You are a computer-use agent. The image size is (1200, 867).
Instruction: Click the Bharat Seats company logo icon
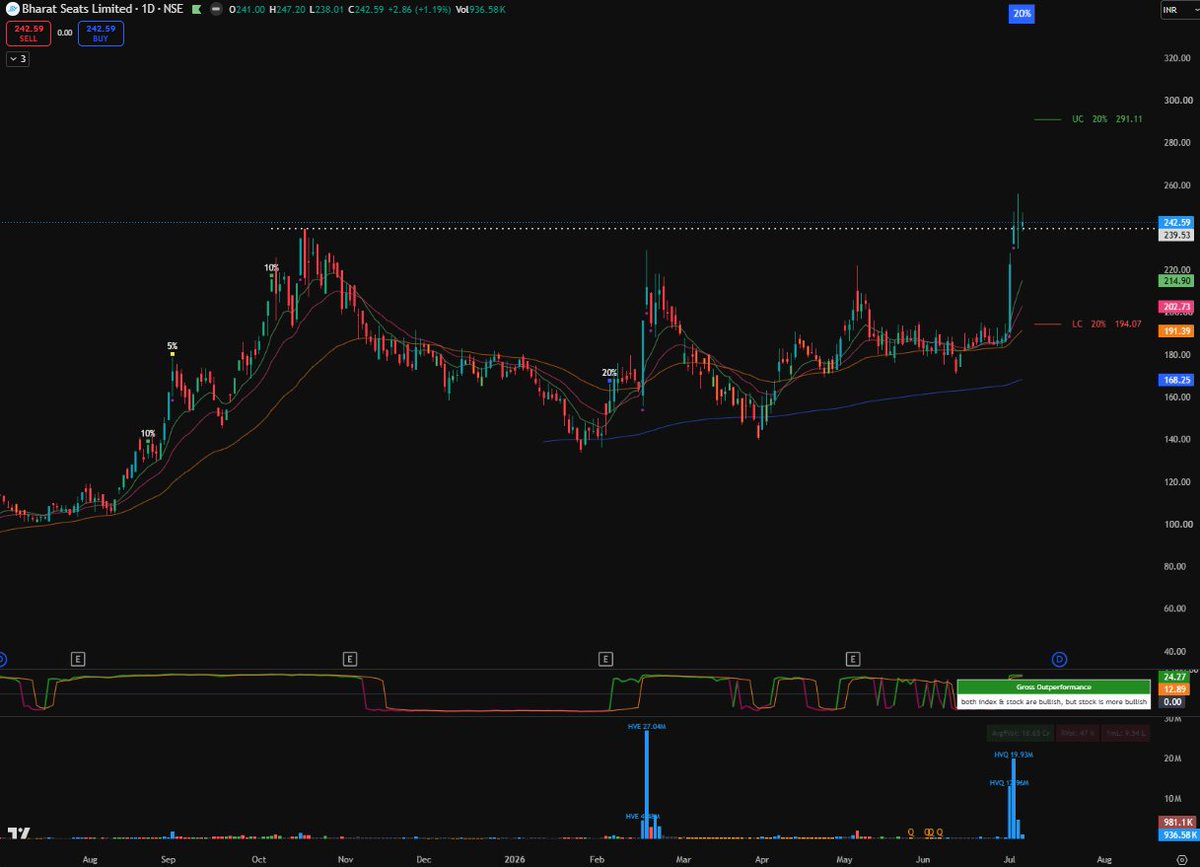(12, 9)
